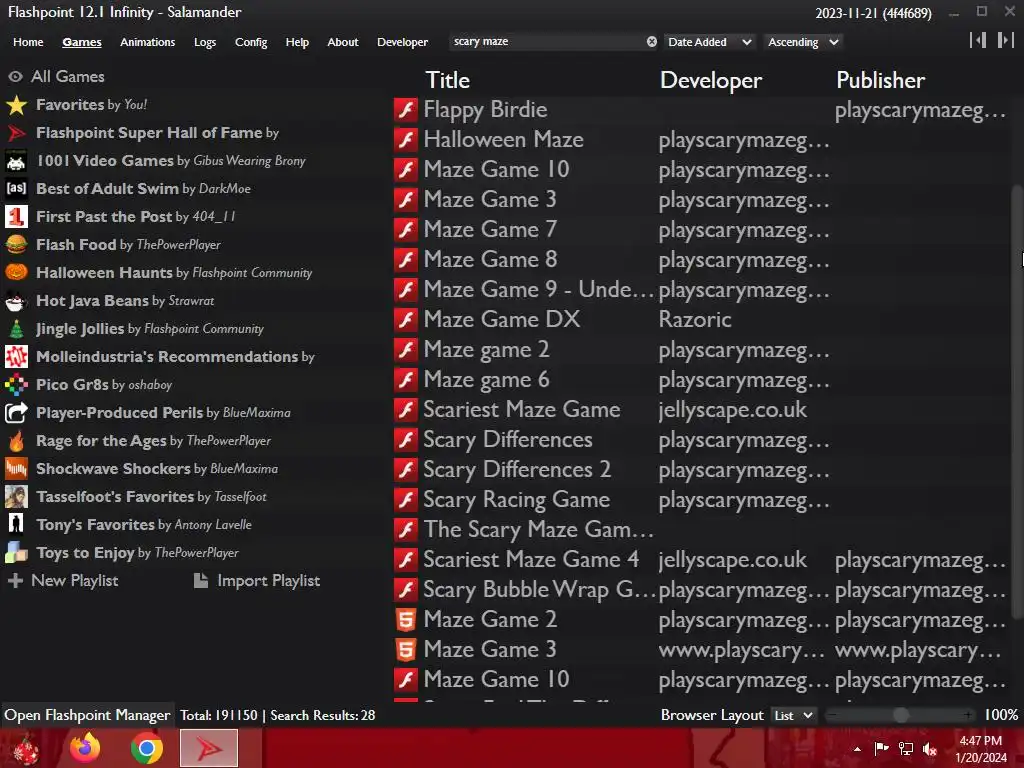The height and width of the screenshot is (768, 1024).
Task: Click the game list vertical scrollbar
Action: pyautogui.click(x=1016, y=402)
